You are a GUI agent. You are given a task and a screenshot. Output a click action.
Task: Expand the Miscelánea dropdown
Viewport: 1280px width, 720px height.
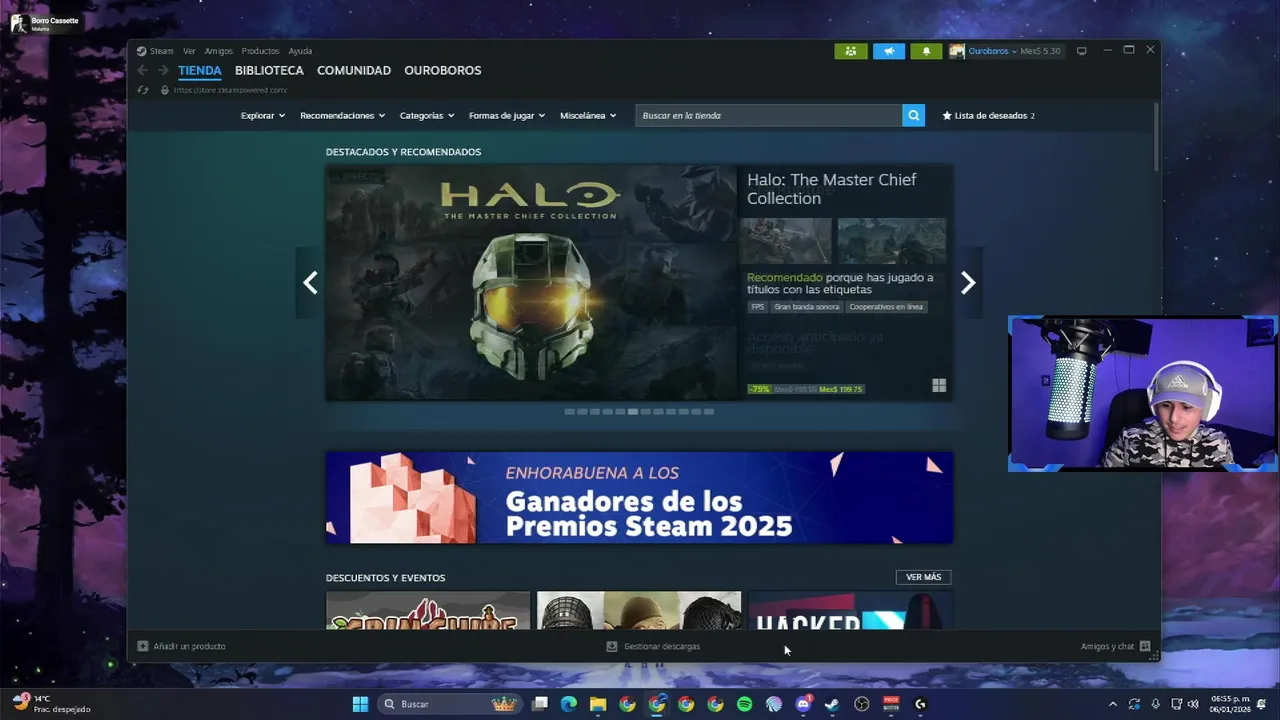tap(588, 115)
